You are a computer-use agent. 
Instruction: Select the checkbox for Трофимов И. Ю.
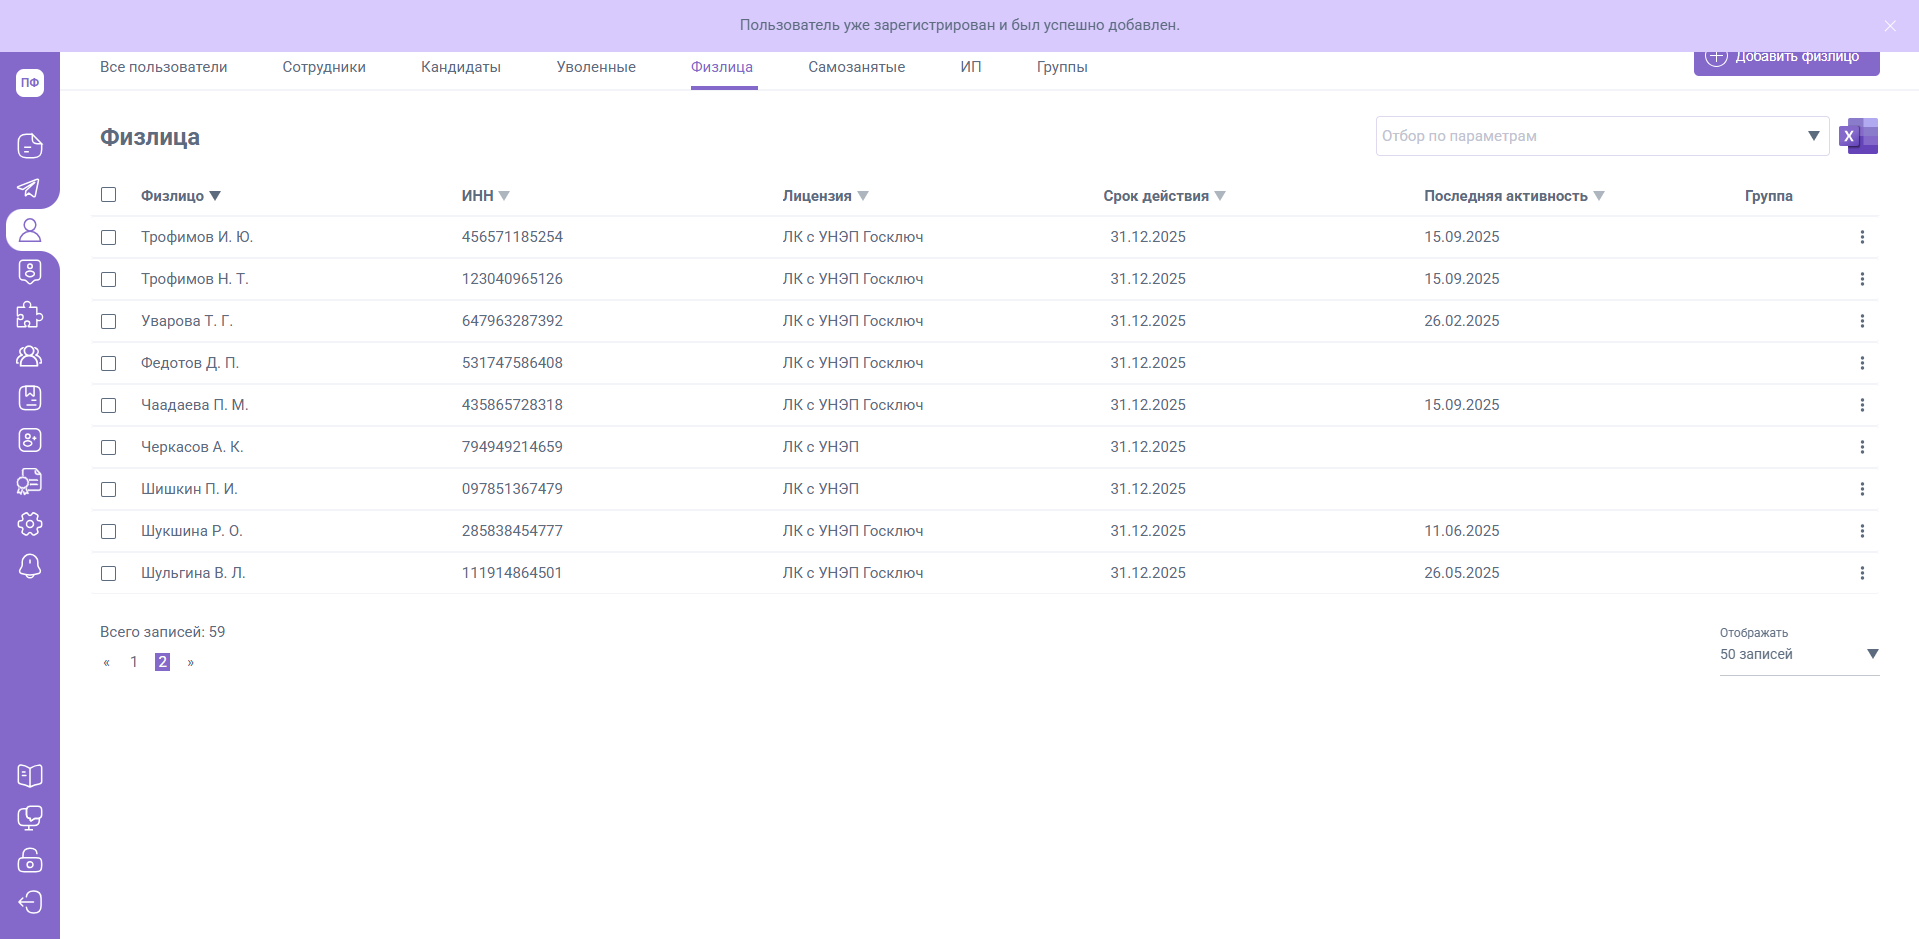(x=109, y=238)
